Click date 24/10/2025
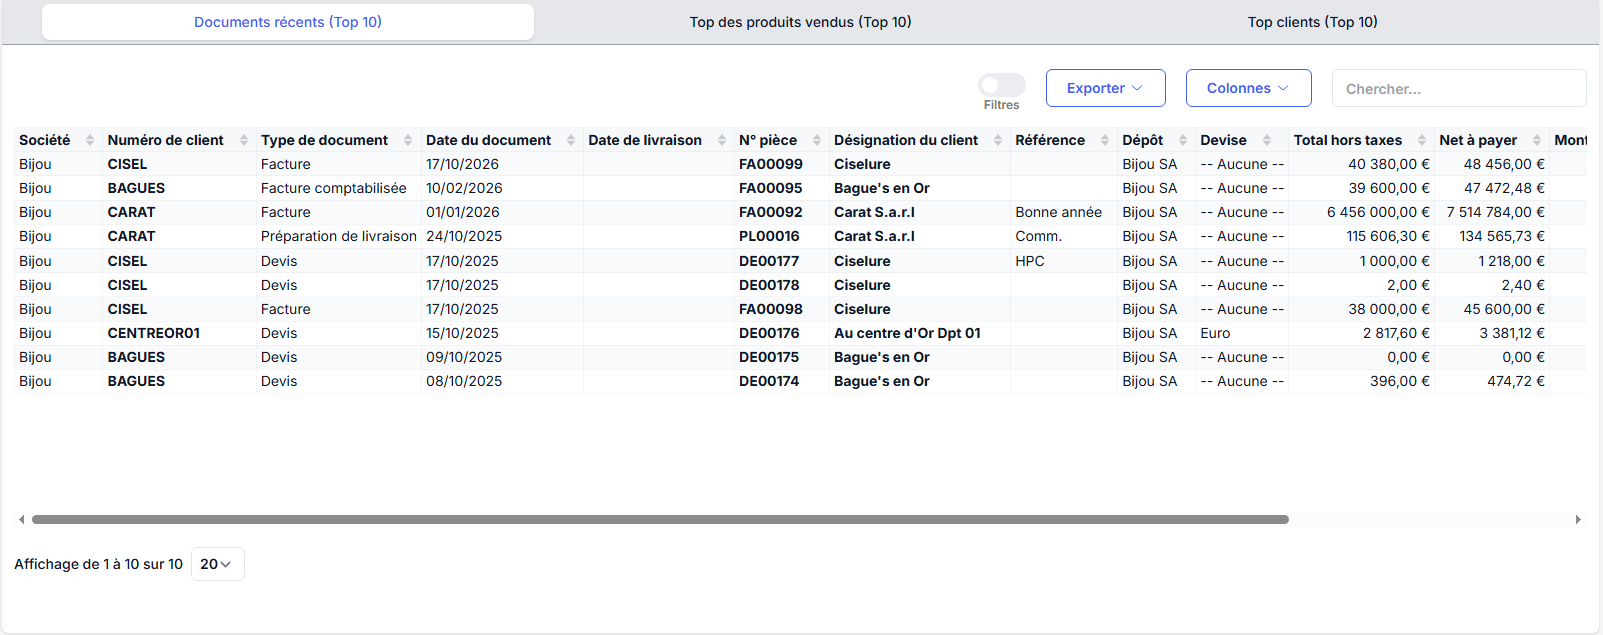This screenshot has width=1603, height=635. [462, 236]
